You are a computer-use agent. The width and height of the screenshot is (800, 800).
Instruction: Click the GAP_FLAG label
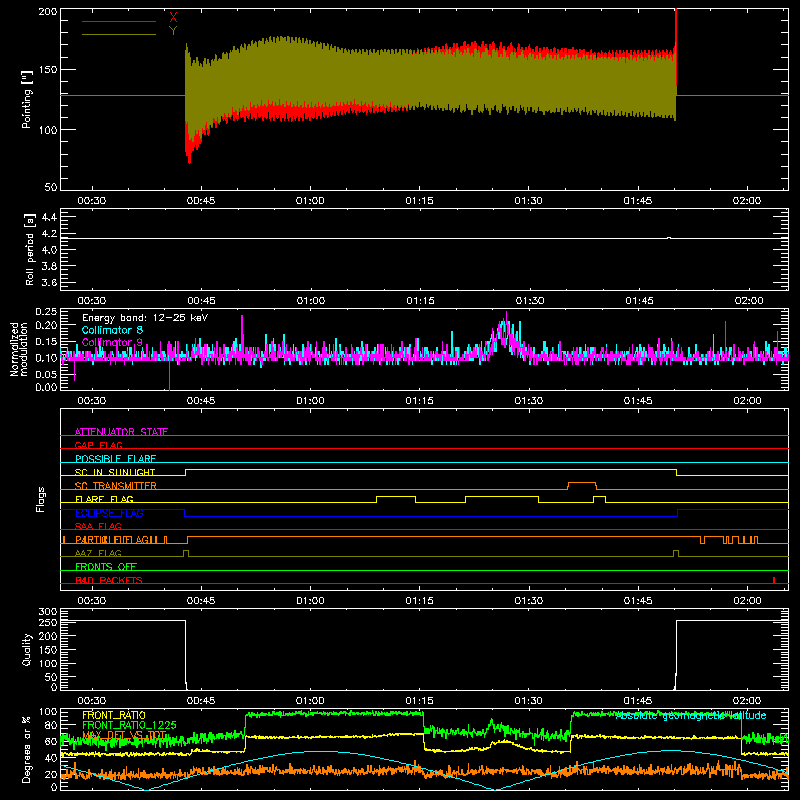coord(98,445)
